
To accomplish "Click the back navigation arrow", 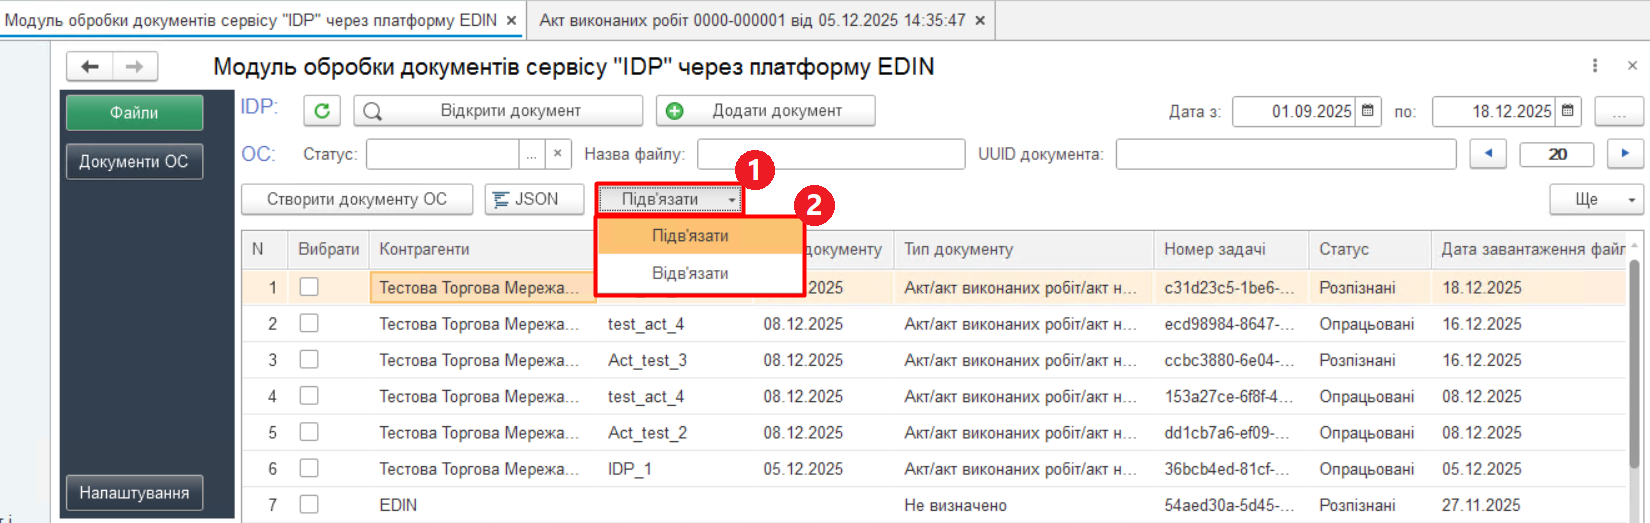I will [90, 67].
